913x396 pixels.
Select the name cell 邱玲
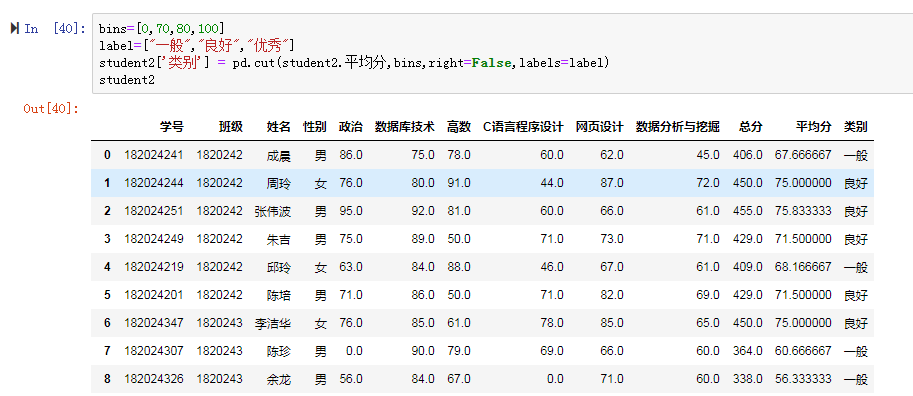(279, 268)
